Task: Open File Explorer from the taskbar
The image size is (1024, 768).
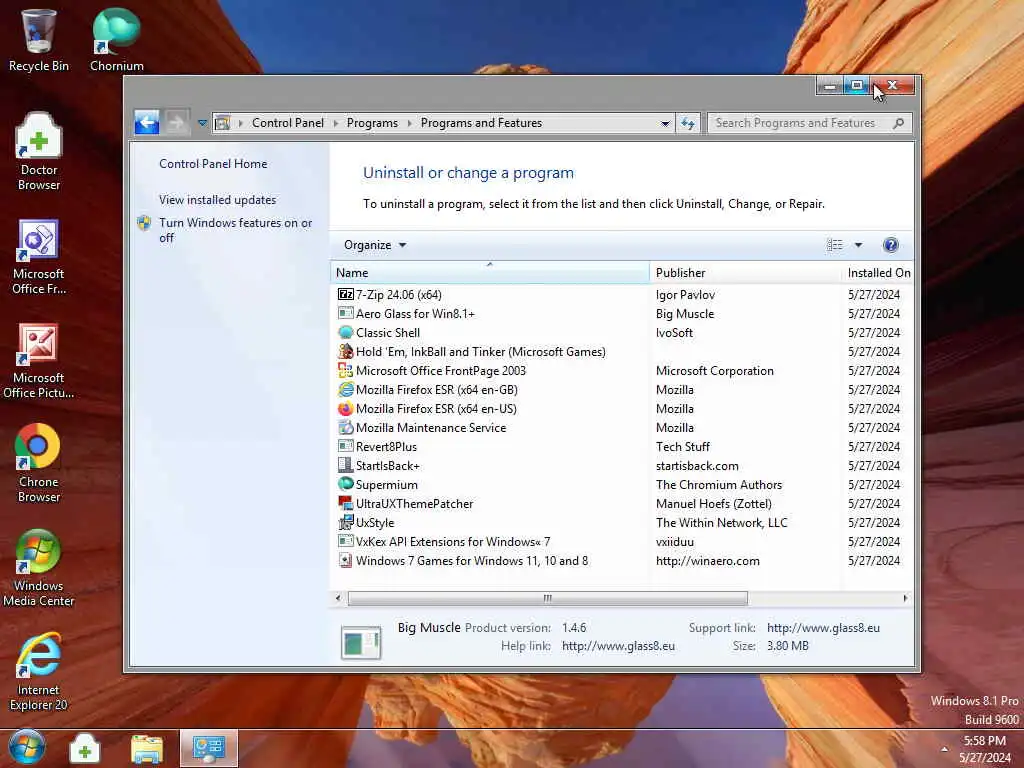Action: [x=147, y=748]
